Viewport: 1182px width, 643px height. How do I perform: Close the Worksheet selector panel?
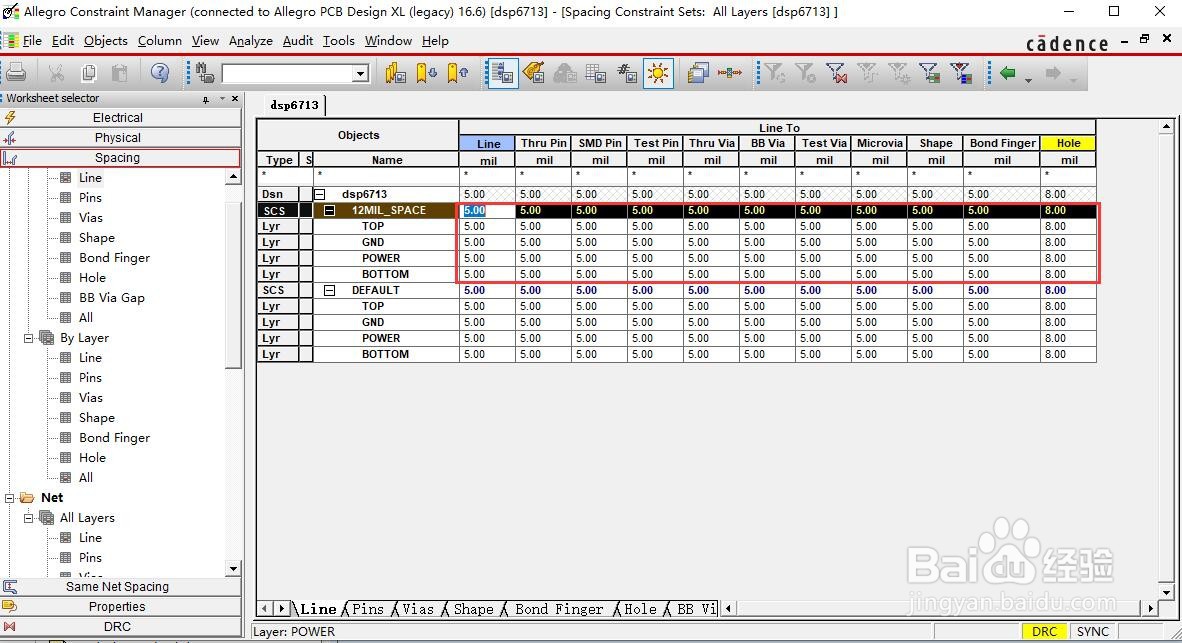tap(235, 99)
